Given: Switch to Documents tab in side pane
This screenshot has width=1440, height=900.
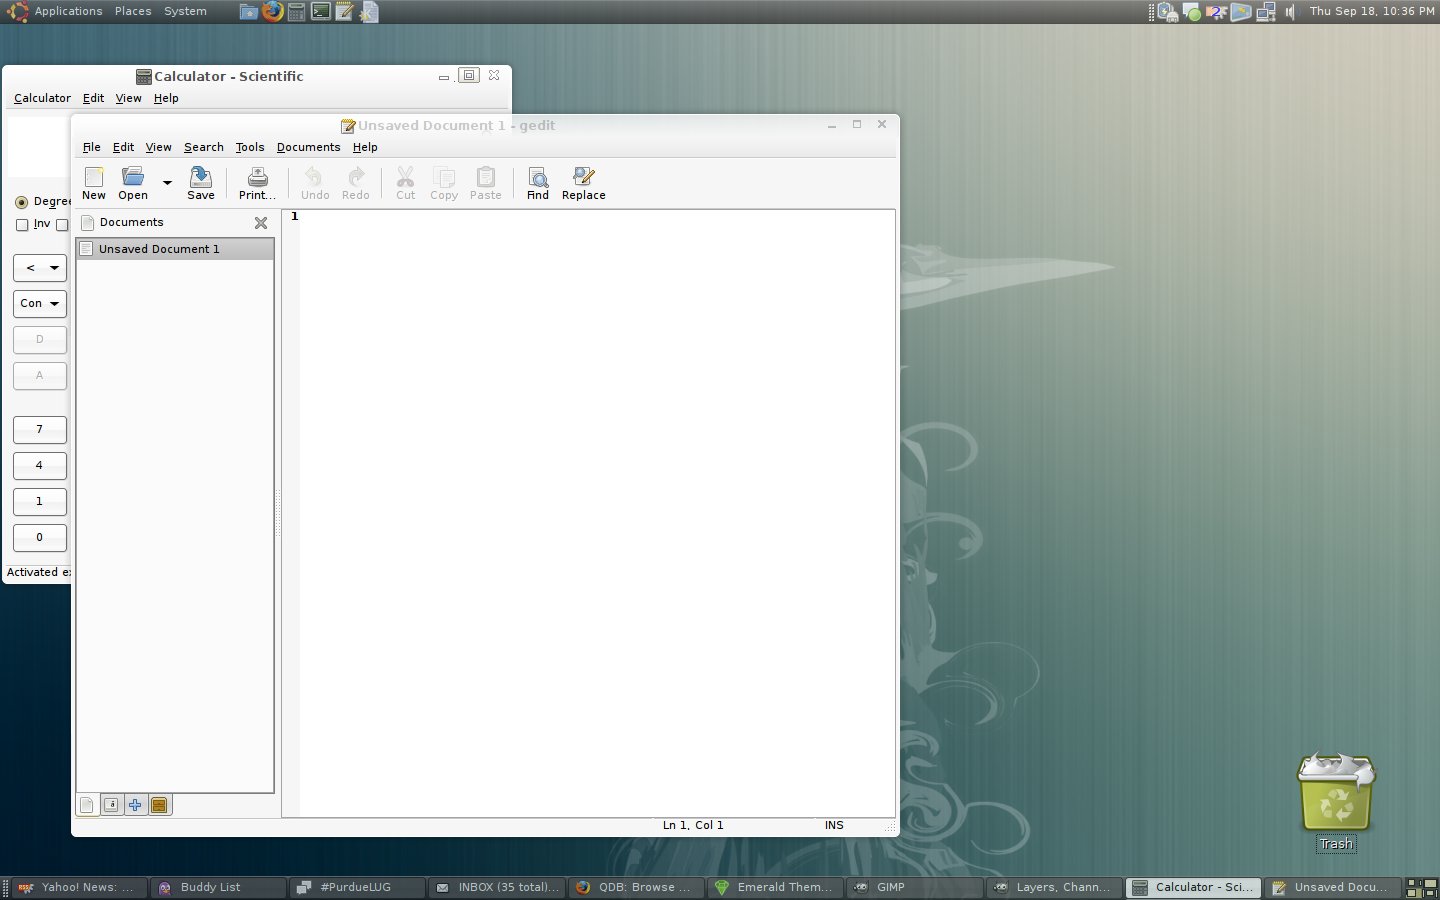Looking at the screenshot, I should pos(88,805).
